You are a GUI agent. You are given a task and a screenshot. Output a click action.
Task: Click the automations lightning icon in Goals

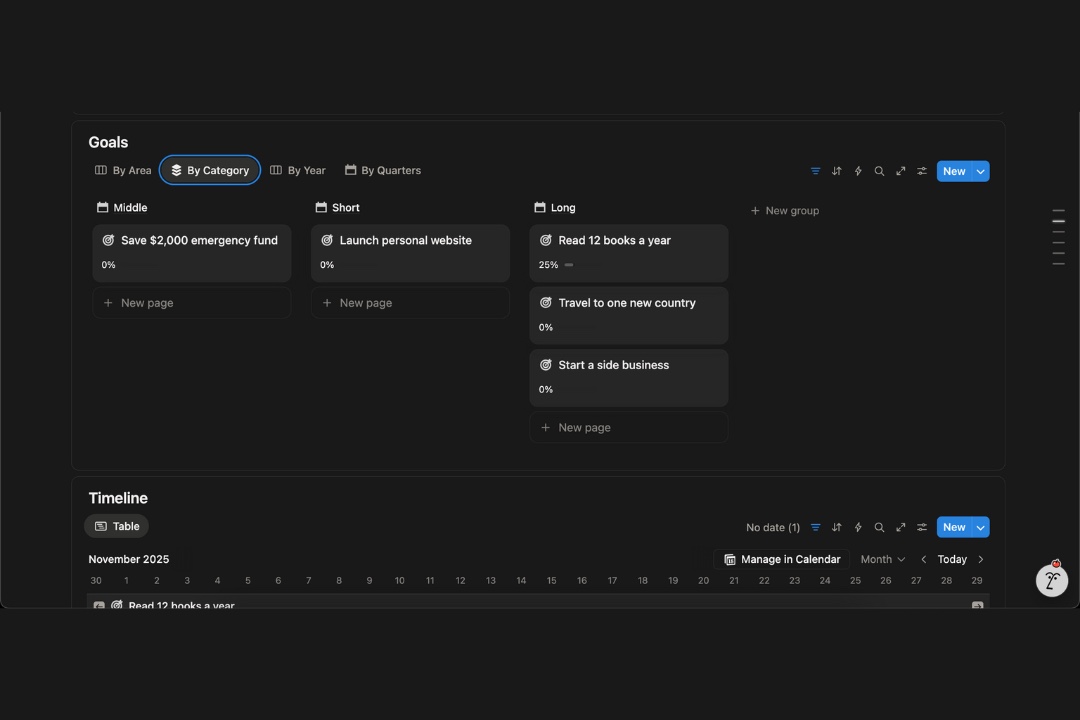pos(858,171)
